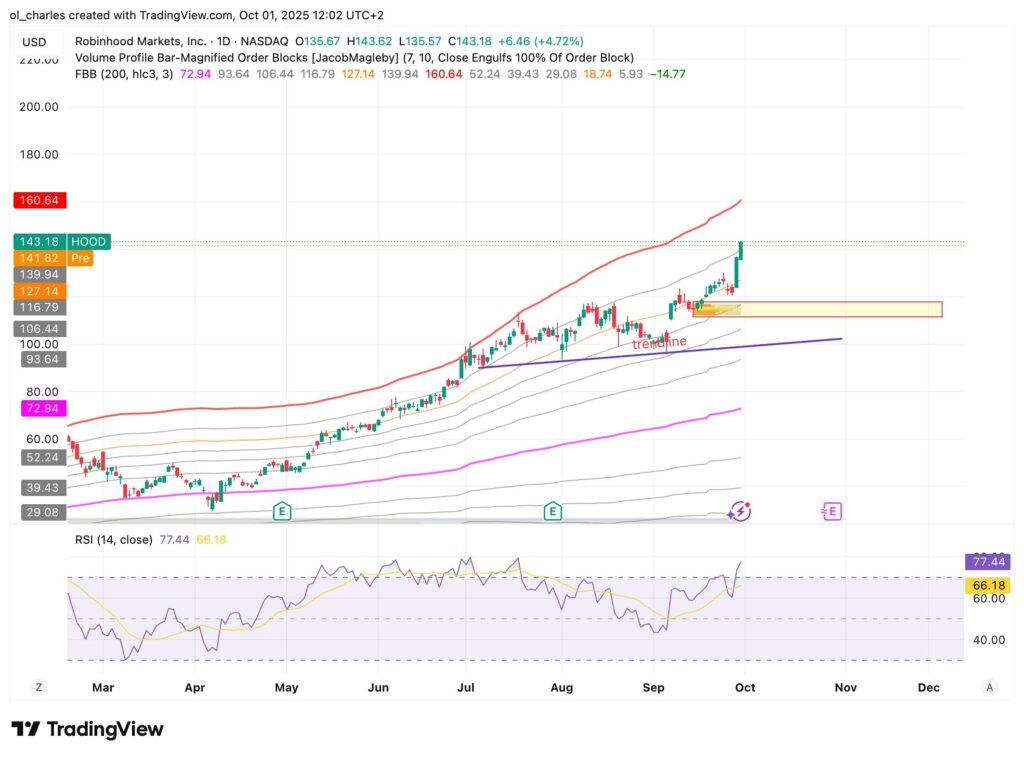This screenshot has width=1024, height=758.
Task: Click the red 160.64 price label
Action: 40,200
